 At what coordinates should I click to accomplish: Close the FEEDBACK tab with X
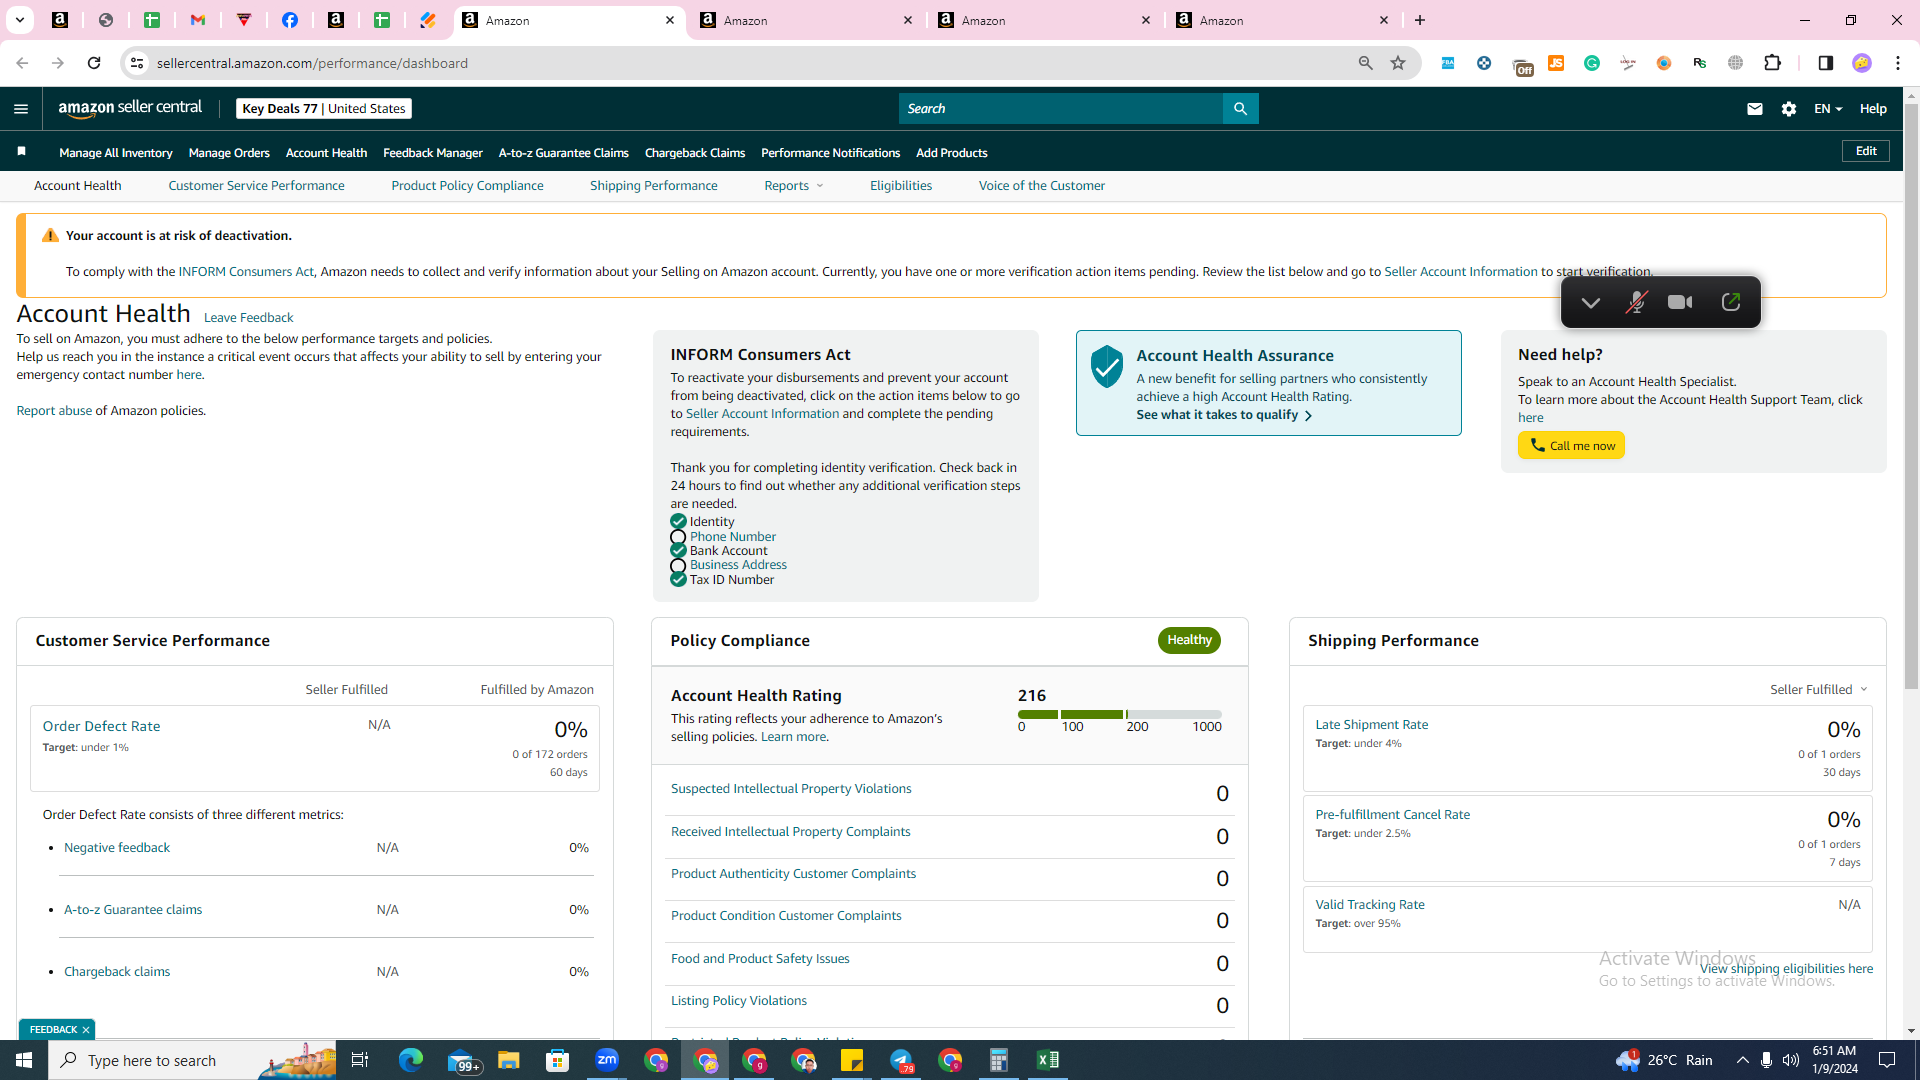click(86, 1030)
